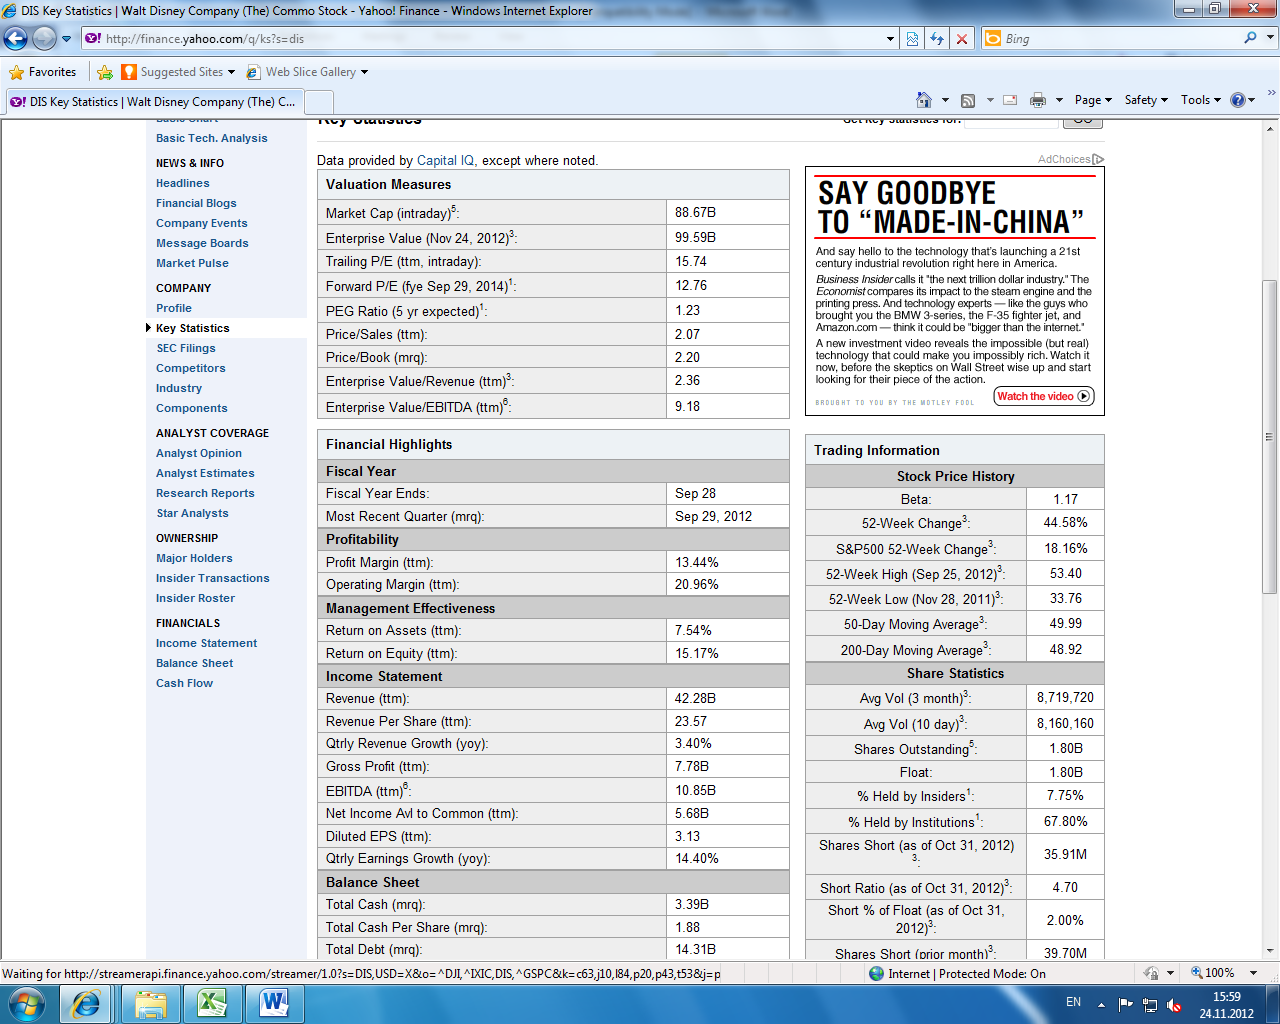Open Analyst Estimates link

(205, 473)
